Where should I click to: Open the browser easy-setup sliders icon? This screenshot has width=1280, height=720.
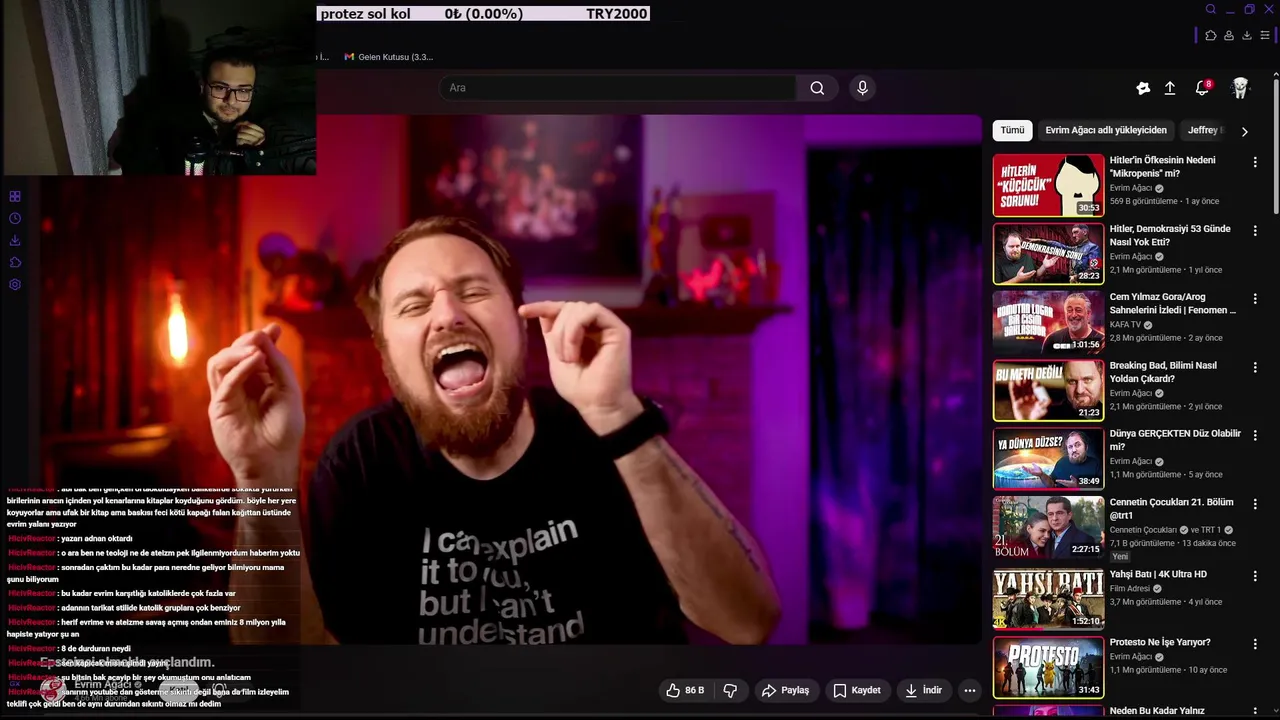click(1265, 35)
